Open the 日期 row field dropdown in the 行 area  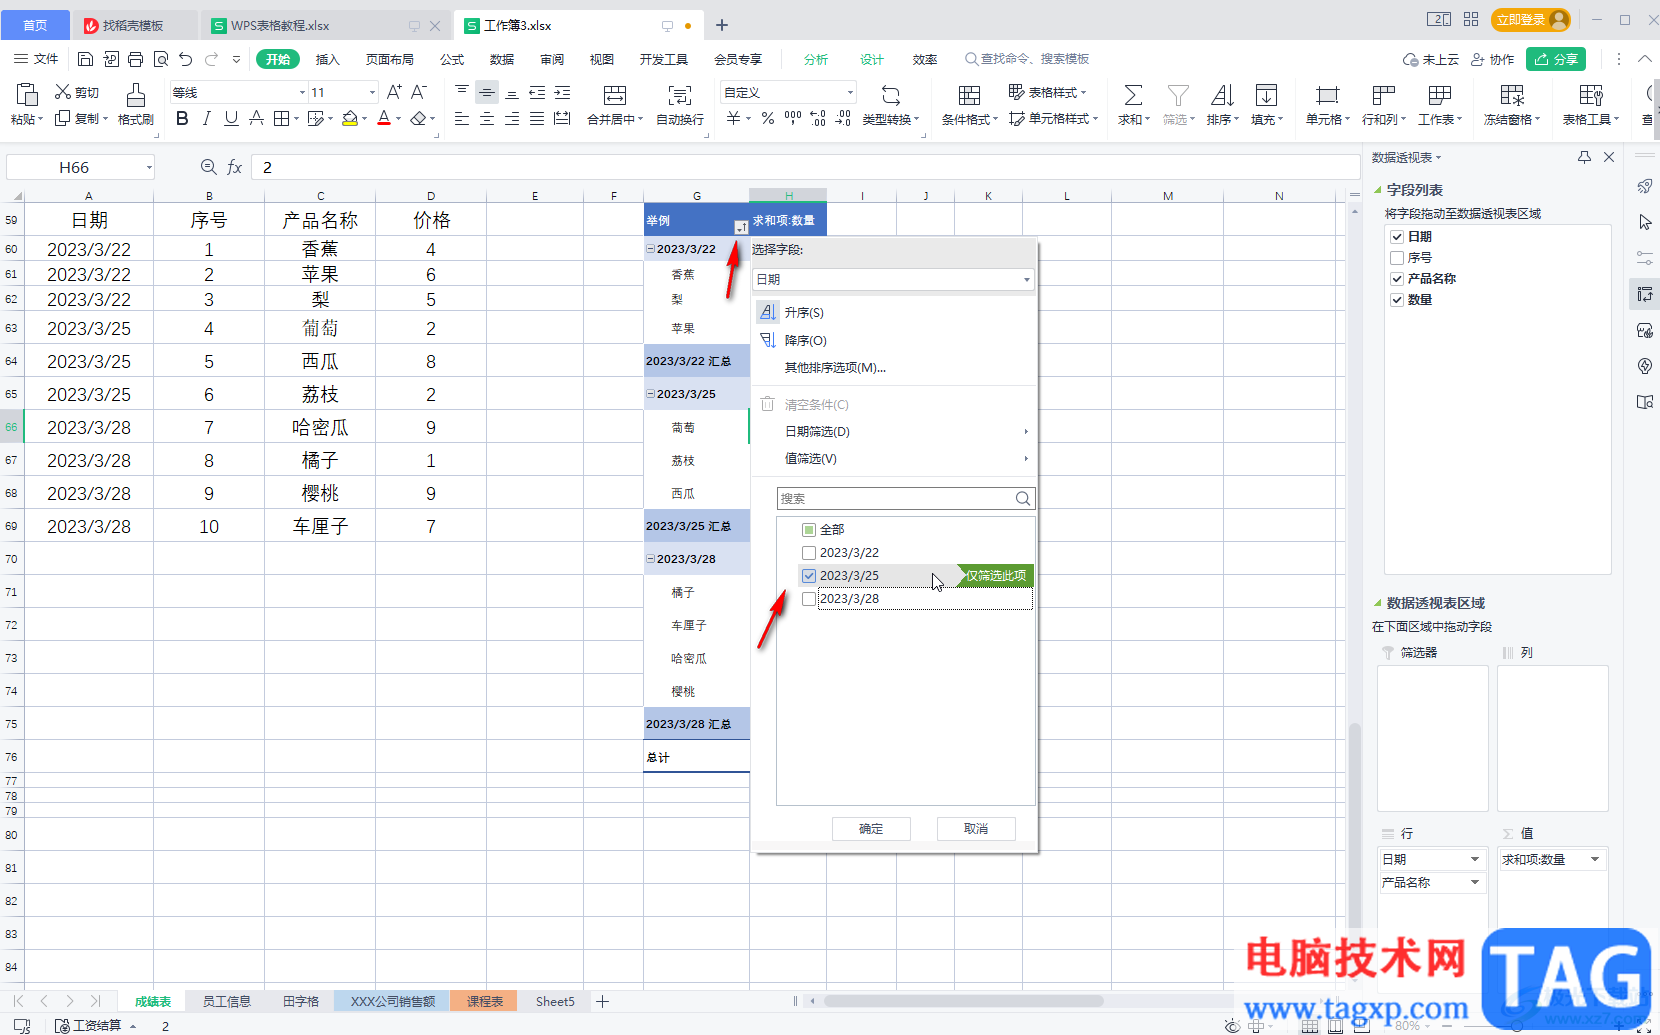click(1475, 859)
